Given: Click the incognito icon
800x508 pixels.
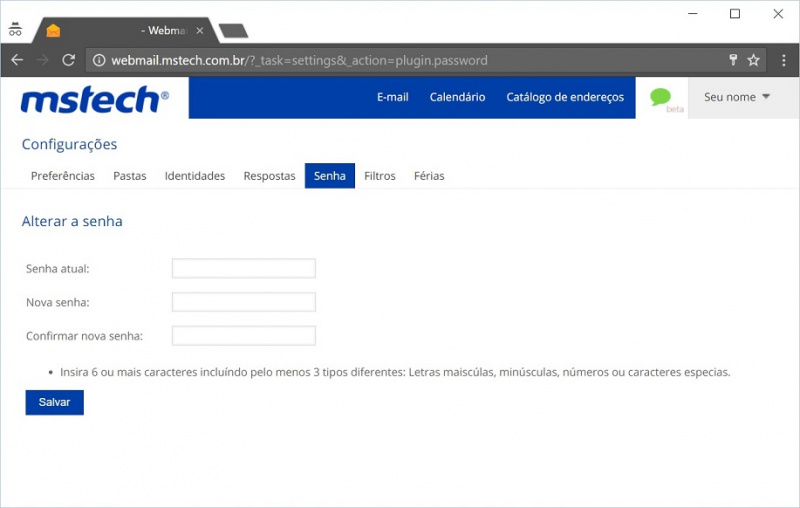Looking at the screenshot, I should coord(15,29).
